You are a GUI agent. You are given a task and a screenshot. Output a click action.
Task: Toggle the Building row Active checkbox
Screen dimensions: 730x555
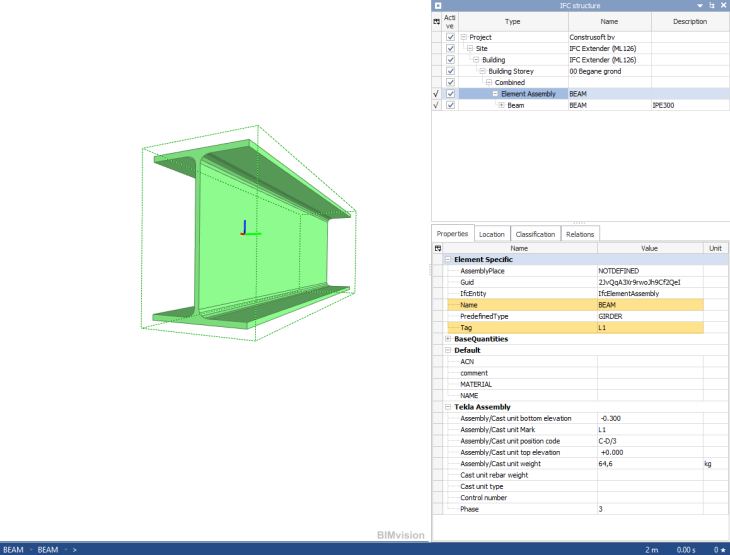pyautogui.click(x=450, y=60)
